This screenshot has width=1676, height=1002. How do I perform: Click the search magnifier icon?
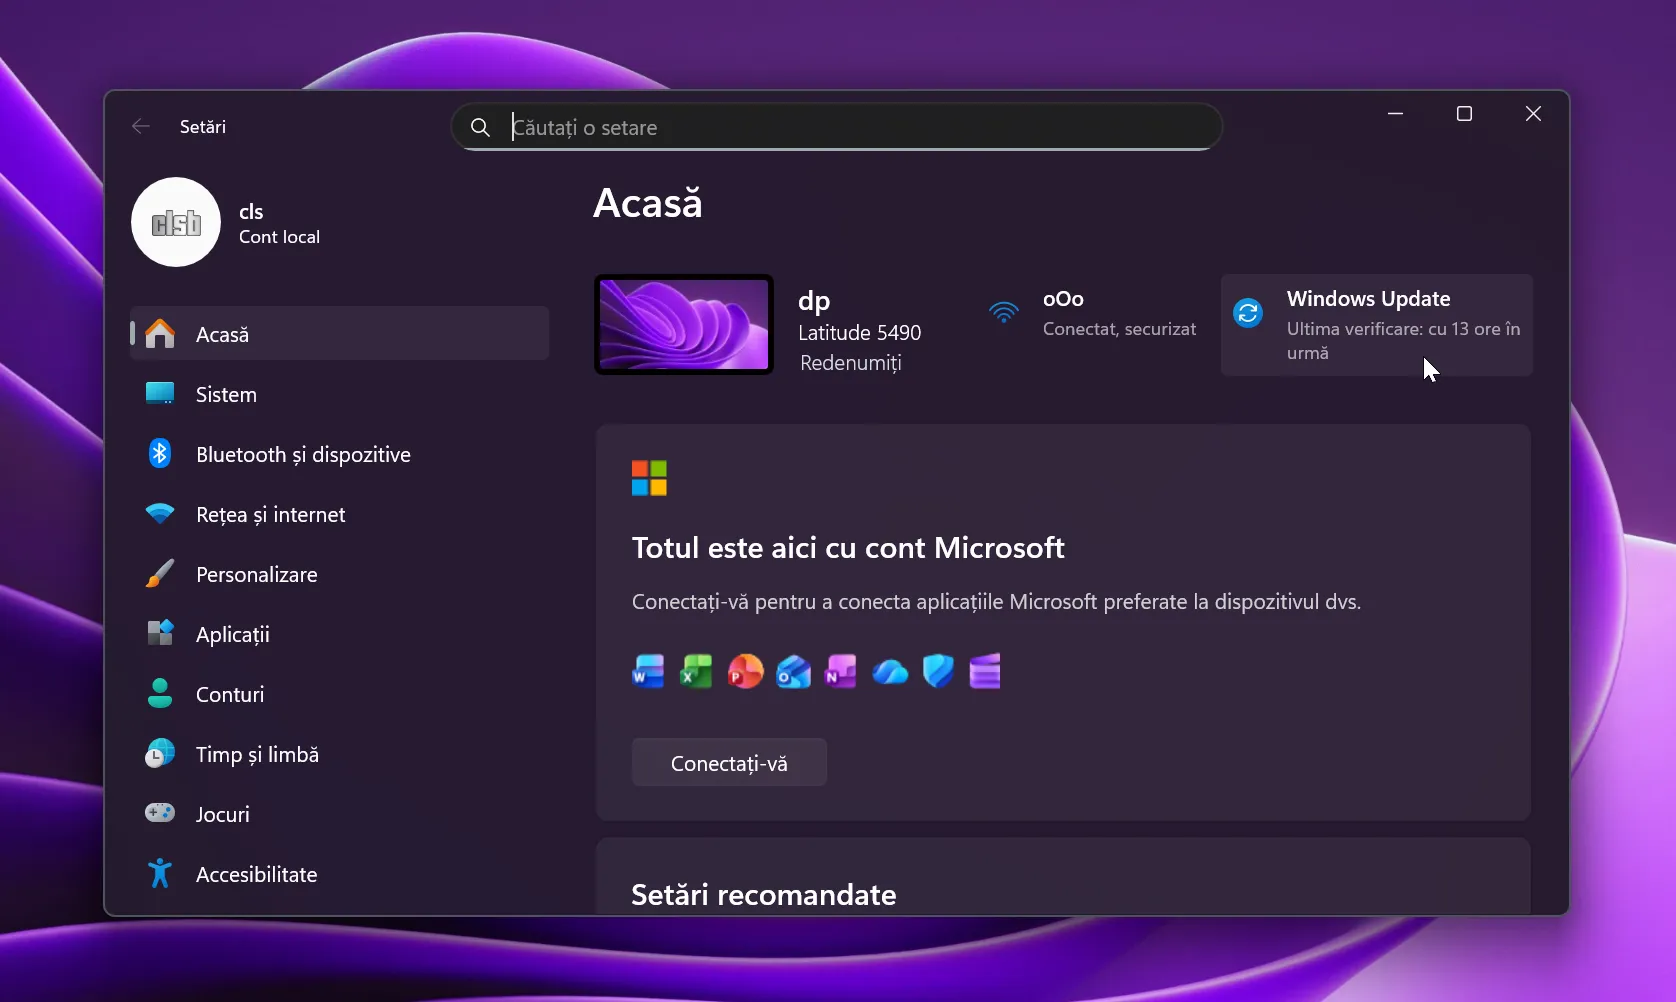coord(480,128)
